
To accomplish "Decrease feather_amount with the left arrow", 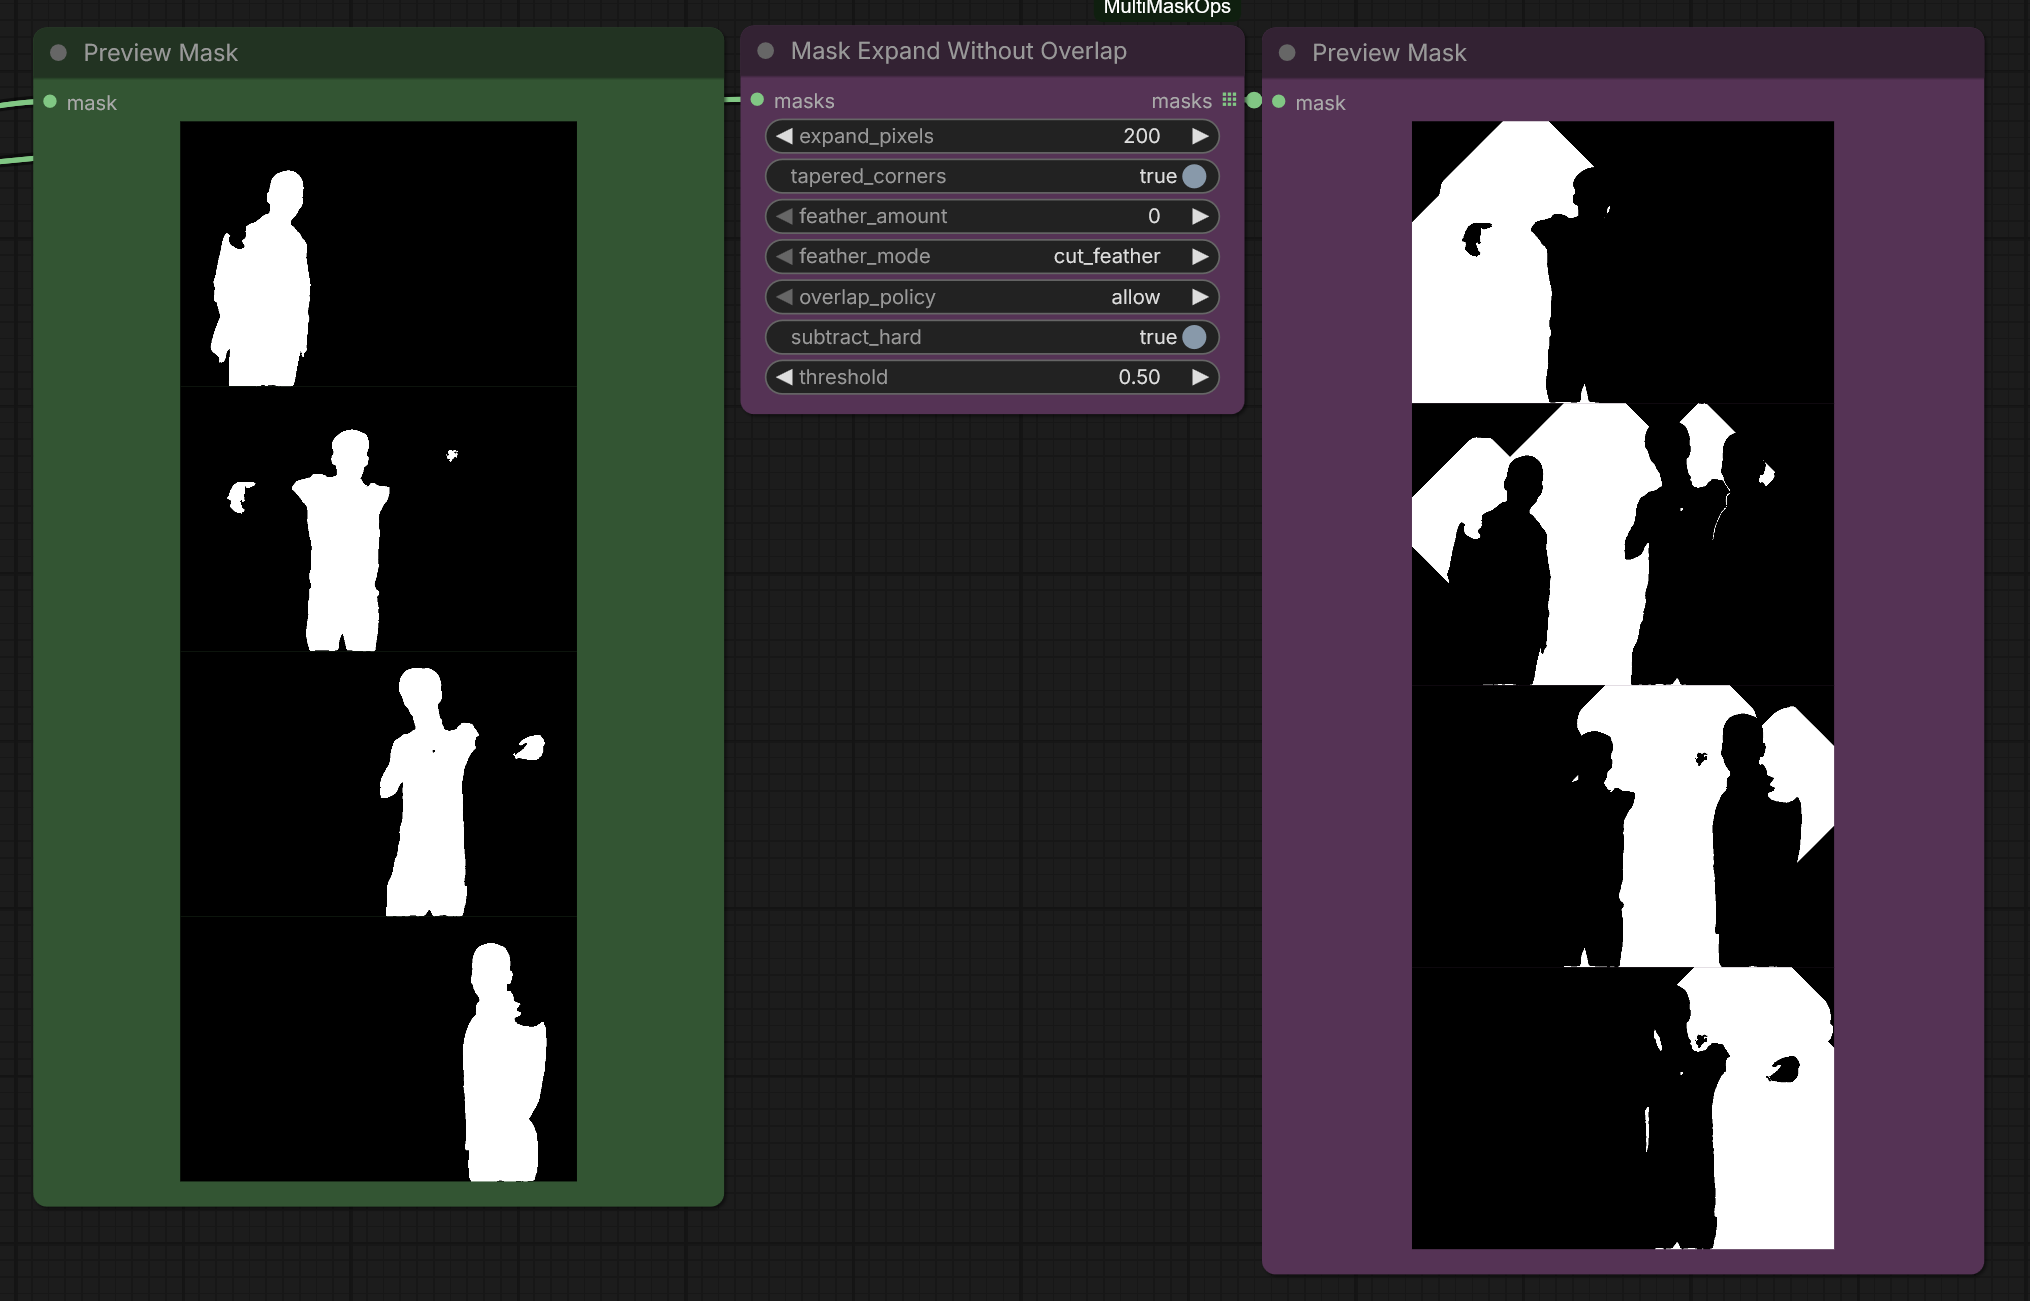I will (784, 216).
